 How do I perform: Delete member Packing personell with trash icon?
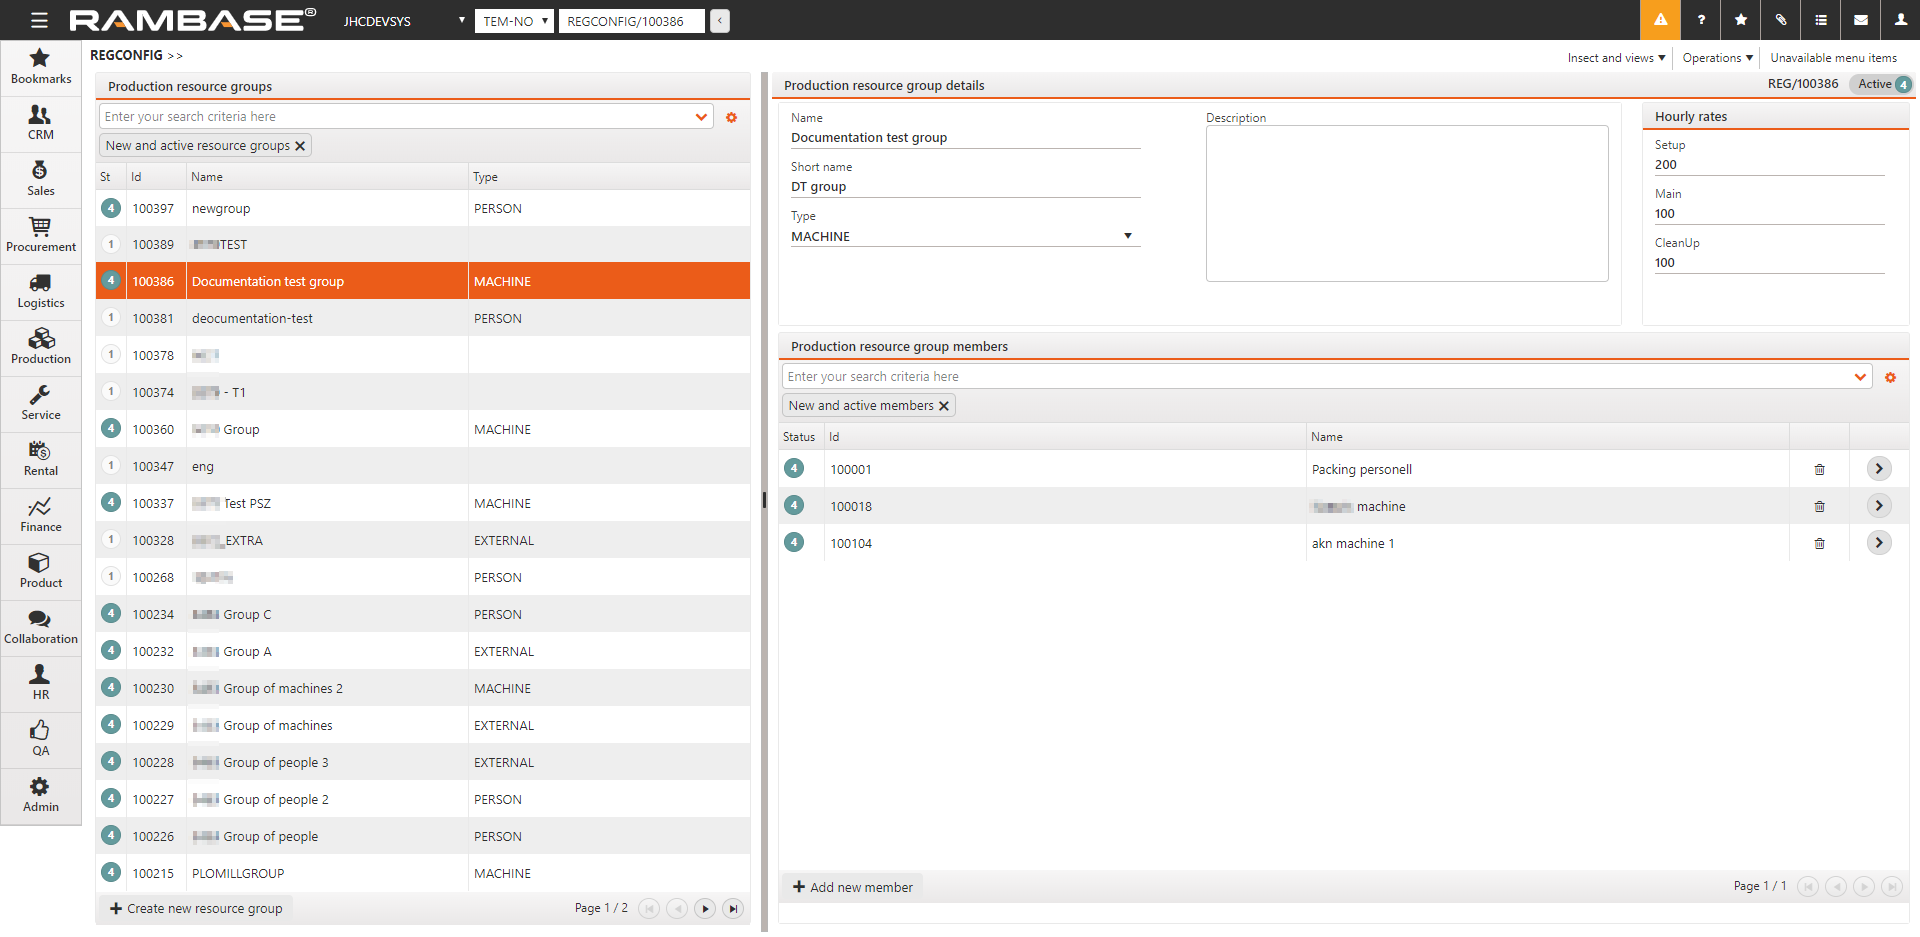[x=1819, y=470]
